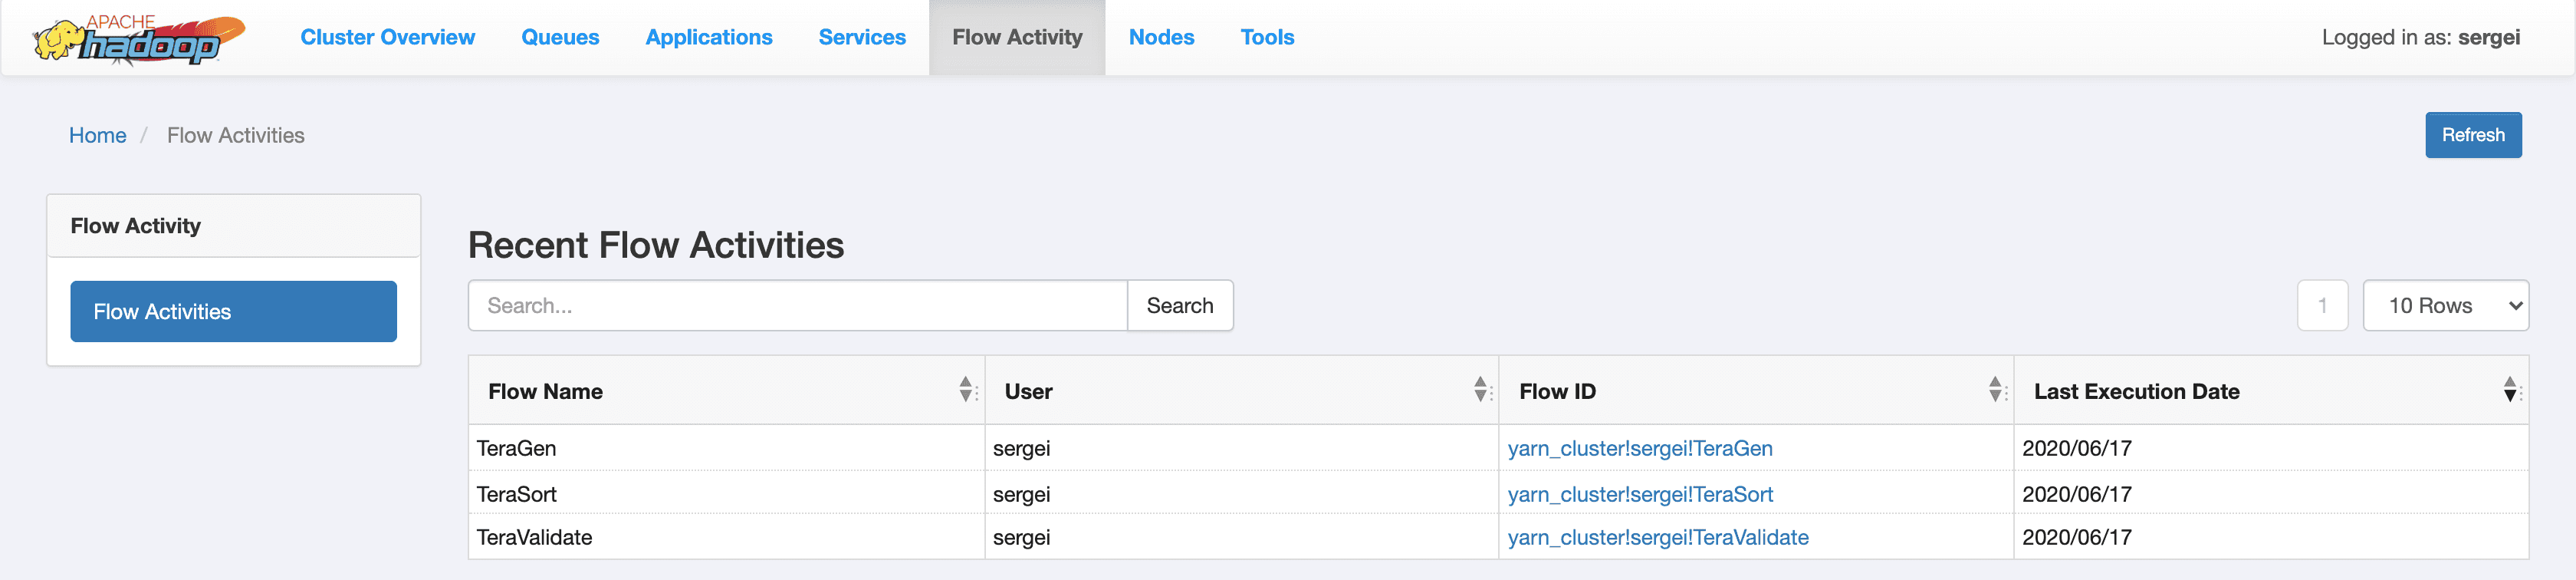The height and width of the screenshot is (580, 2576).
Task: Sort by Last Execution Date arrows
Action: 2511,390
